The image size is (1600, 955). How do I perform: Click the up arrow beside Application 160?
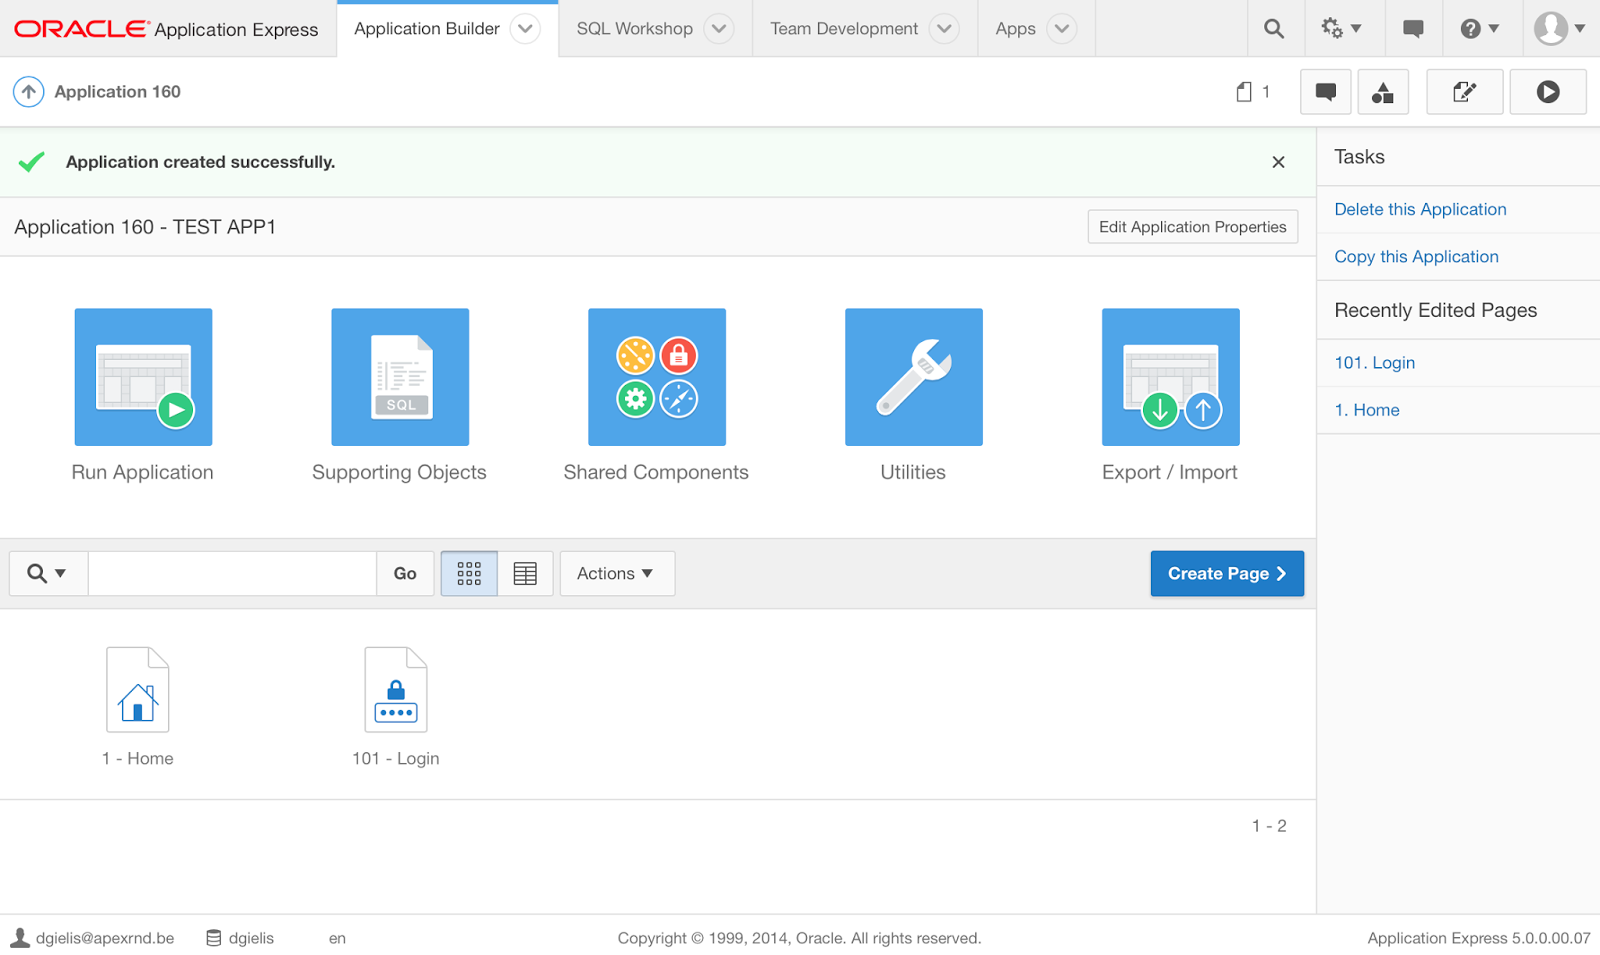(x=28, y=92)
